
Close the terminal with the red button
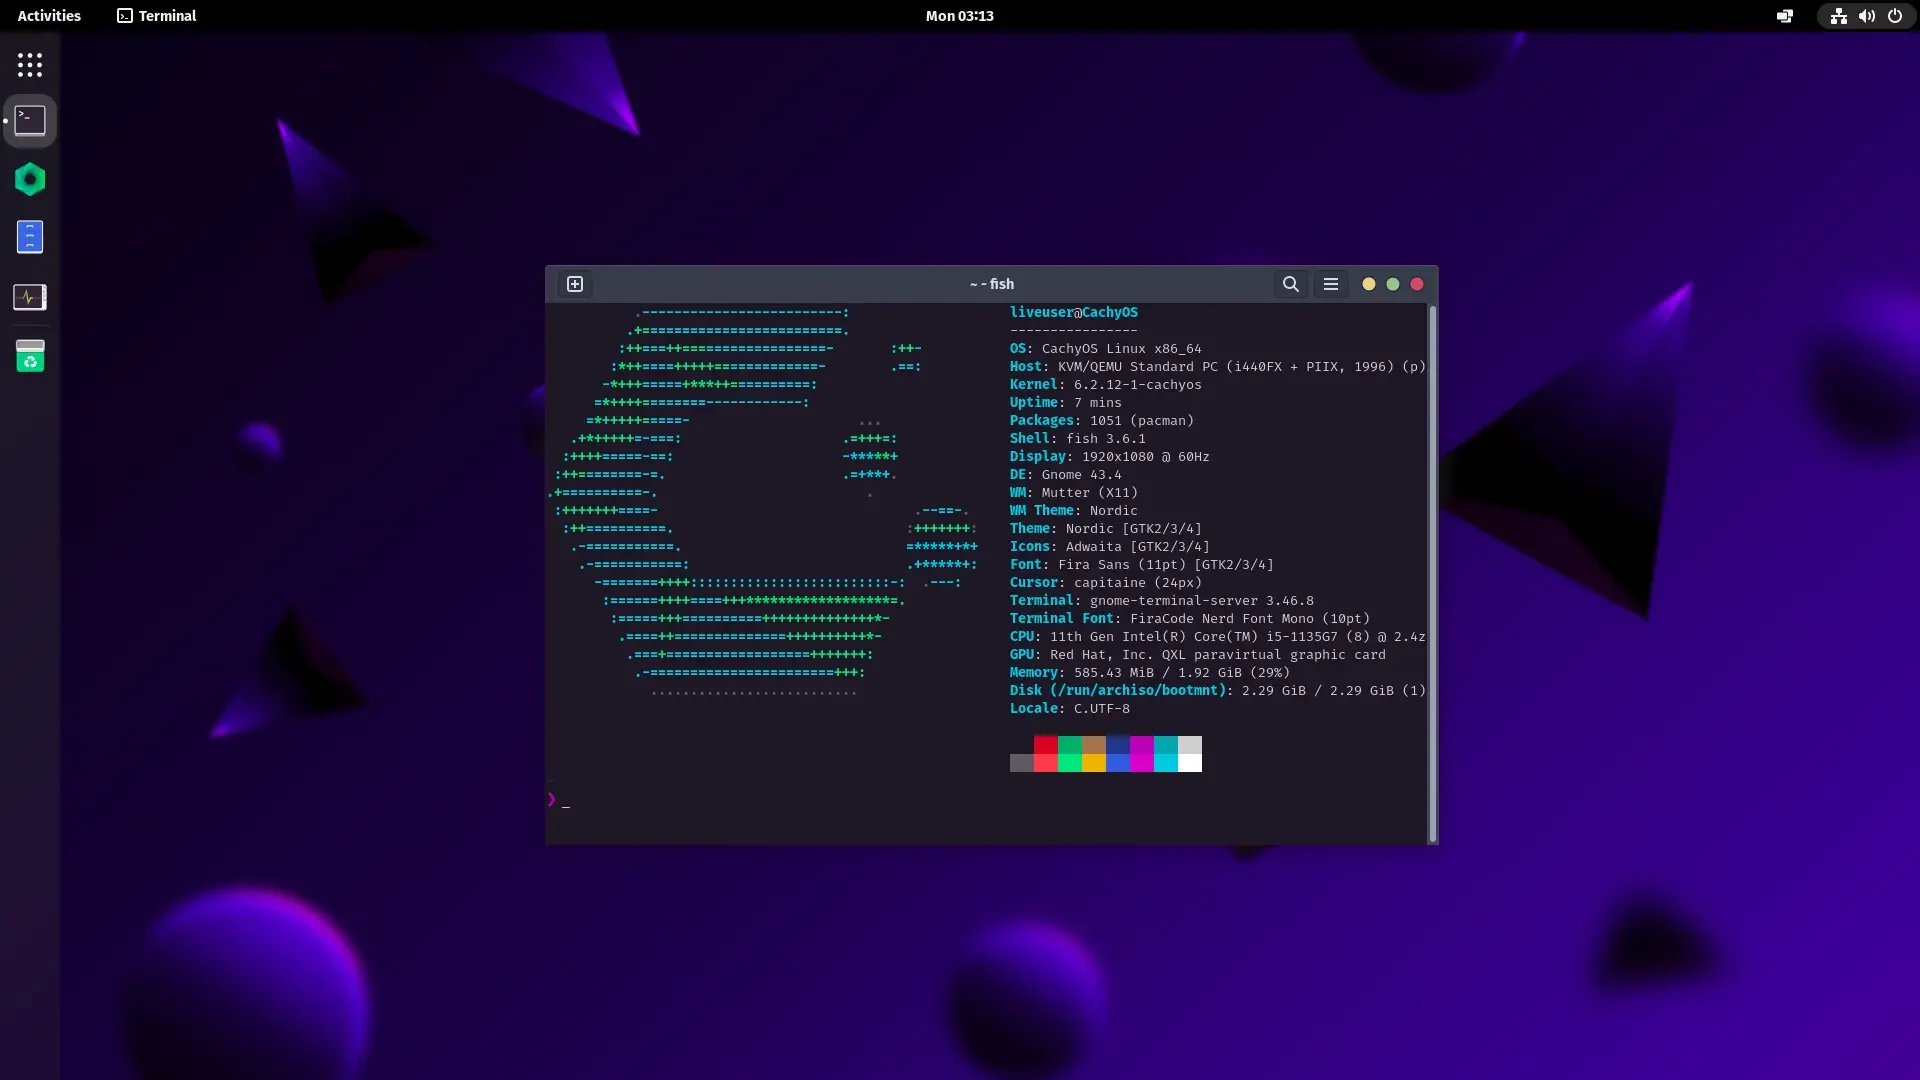[1417, 284]
